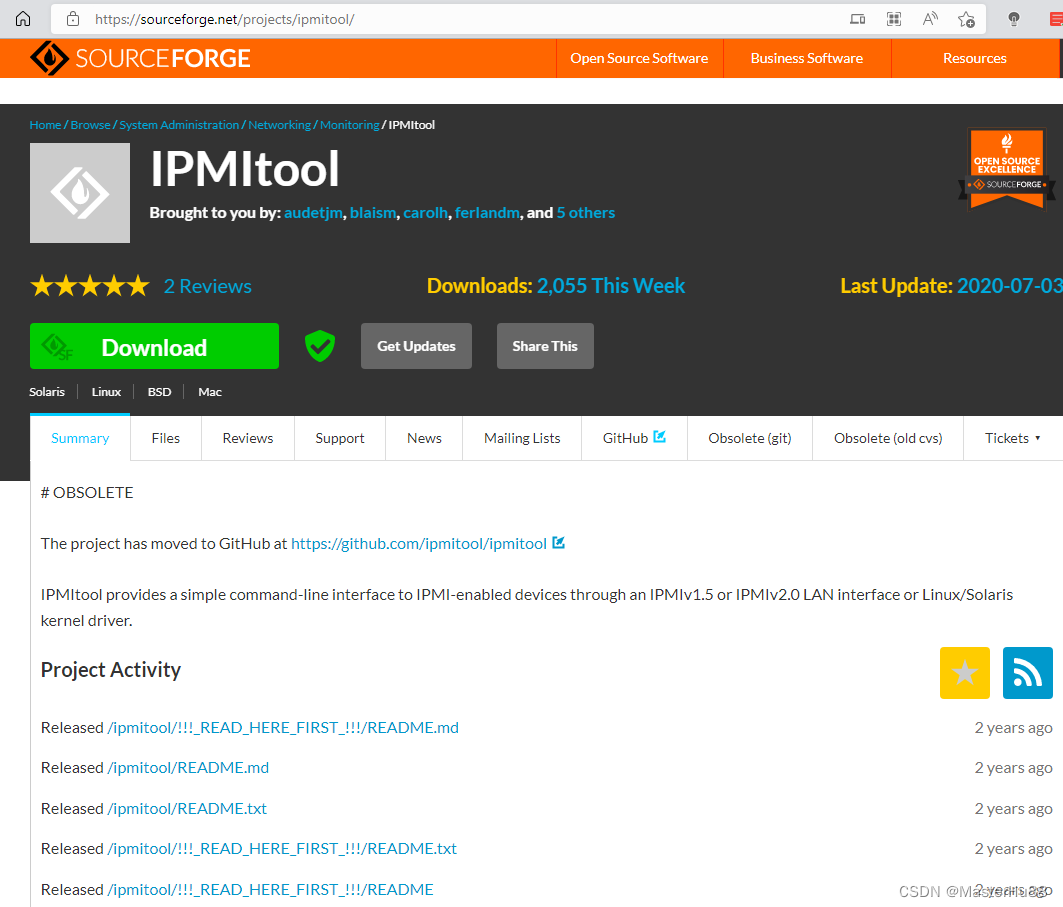
Task: Open the Business Software menu
Action: pyautogui.click(x=807, y=58)
